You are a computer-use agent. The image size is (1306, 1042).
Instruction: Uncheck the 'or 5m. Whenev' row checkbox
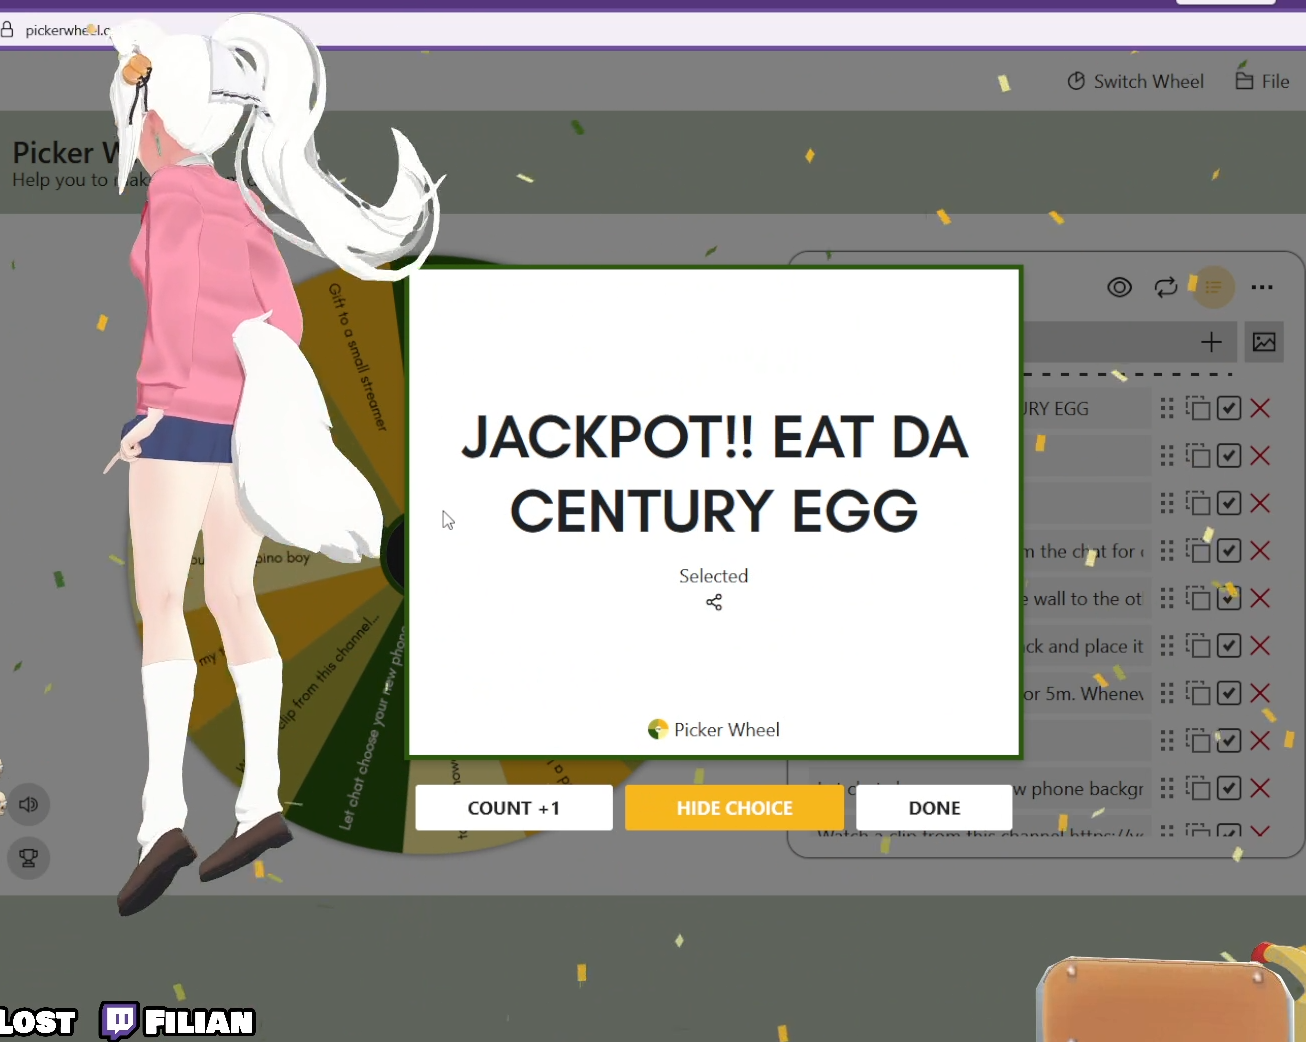1229,693
